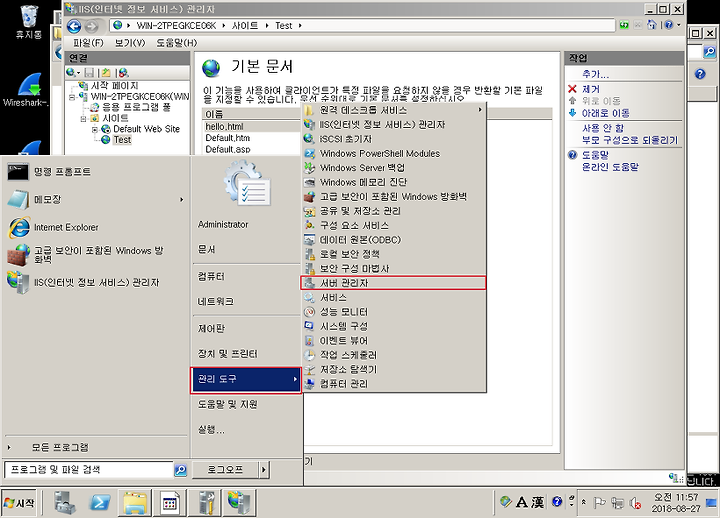Click the Windows PowerShell Modules icon

(x=309, y=153)
